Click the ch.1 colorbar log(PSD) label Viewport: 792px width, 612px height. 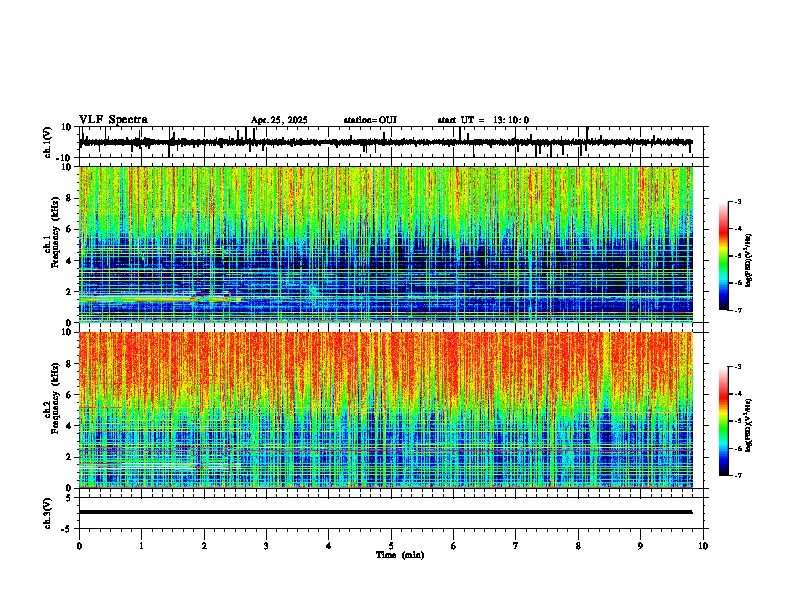(749, 260)
